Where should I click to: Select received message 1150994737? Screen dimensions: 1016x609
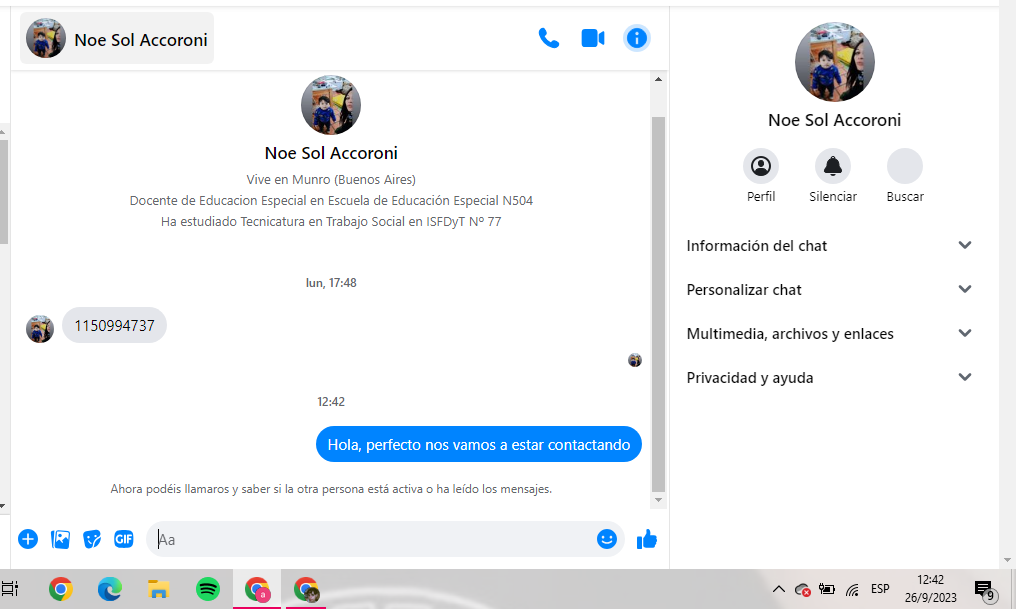[x=115, y=325]
